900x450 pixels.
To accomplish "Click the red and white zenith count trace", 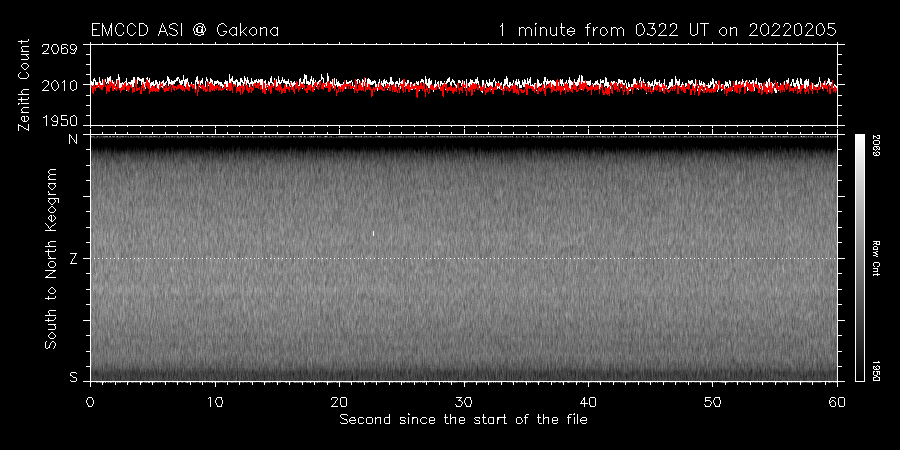I will pyautogui.click(x=464, y=86).
